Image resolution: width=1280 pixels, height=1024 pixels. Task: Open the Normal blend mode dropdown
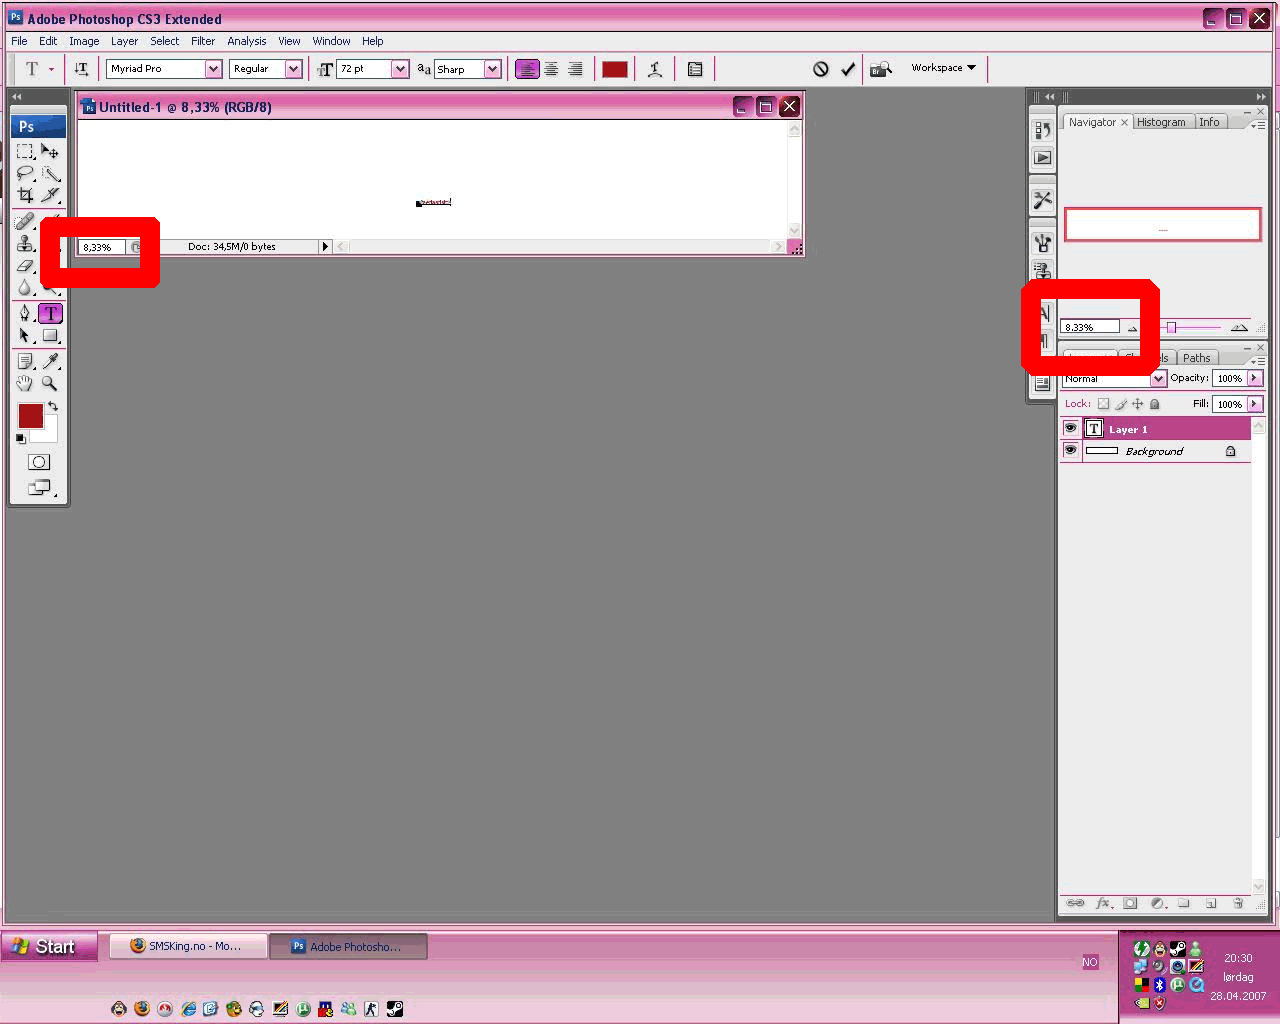point(1158,379)
